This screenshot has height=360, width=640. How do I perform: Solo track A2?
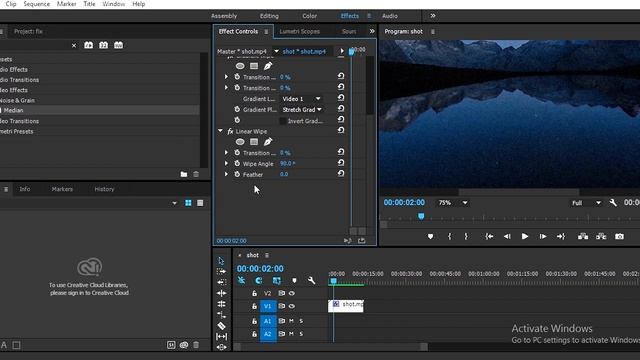click(x=301, y=334)
